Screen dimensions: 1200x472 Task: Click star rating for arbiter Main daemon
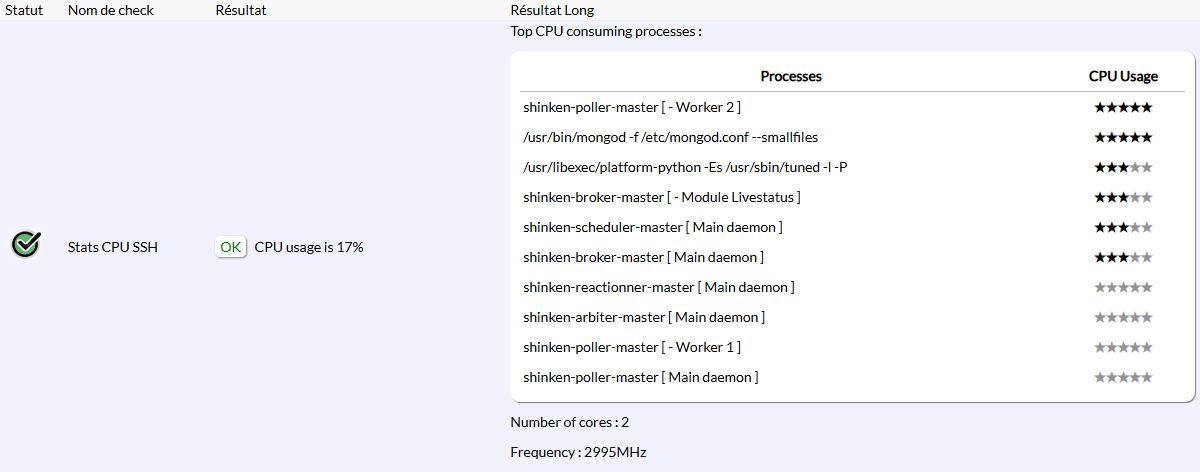point(1123,317)
